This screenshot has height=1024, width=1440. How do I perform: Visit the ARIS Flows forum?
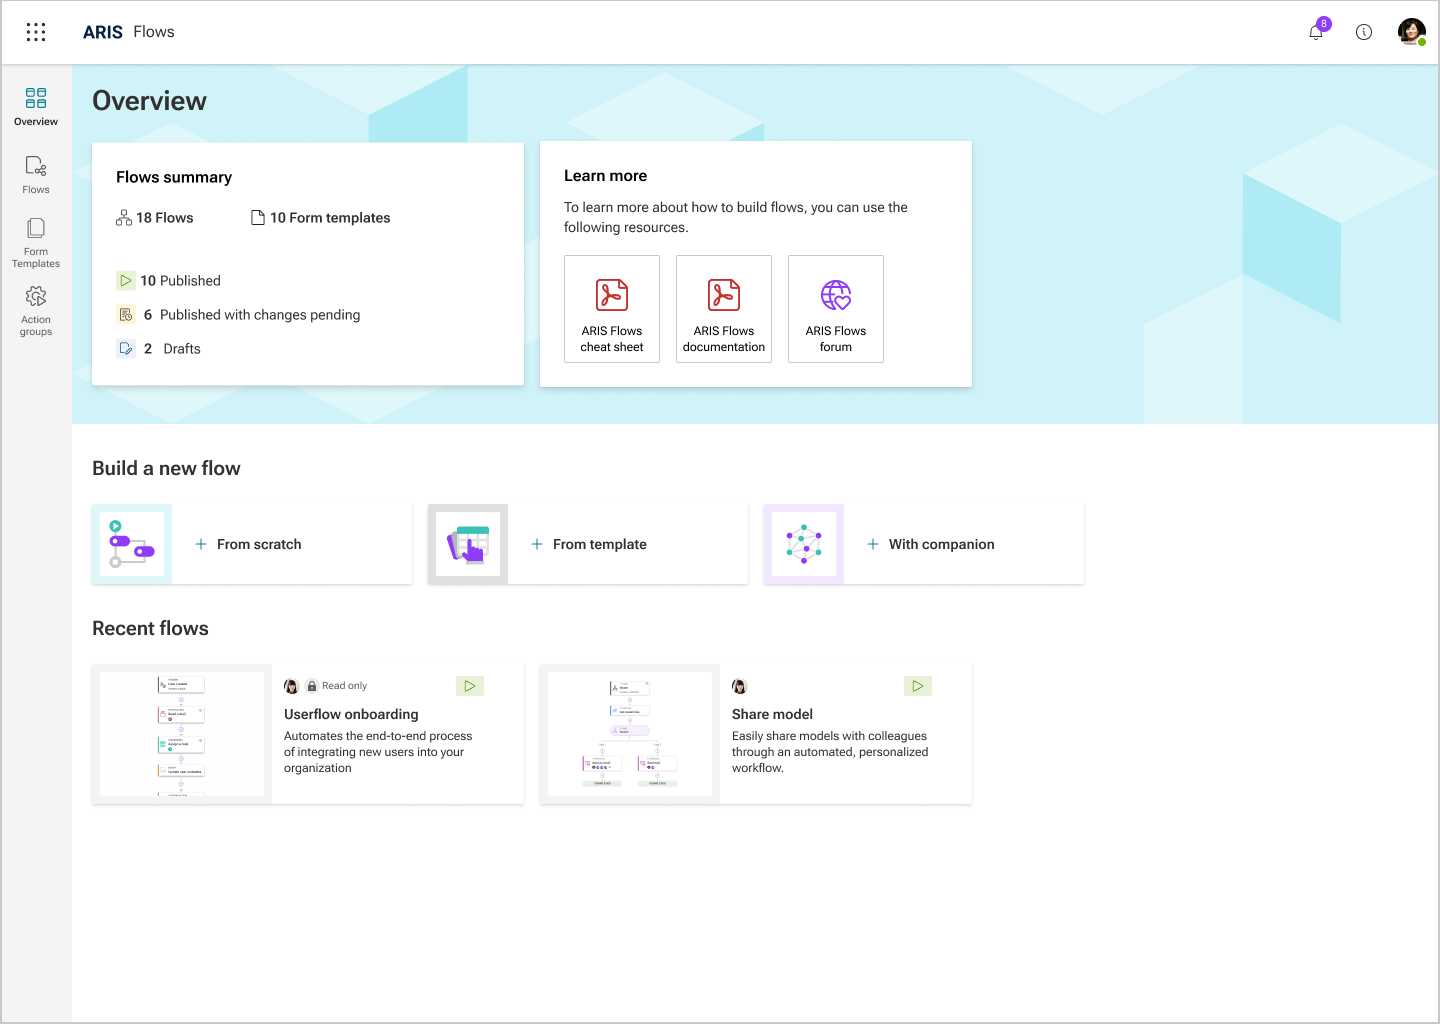click(836, 309)
